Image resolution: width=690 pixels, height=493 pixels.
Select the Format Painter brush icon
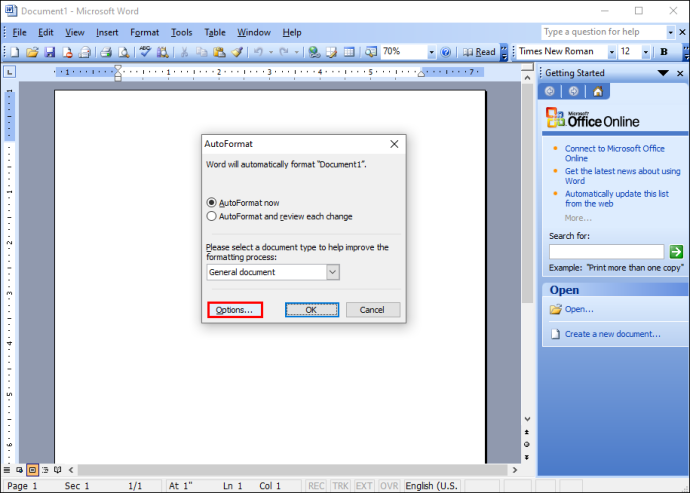pyautogui.click(x=237, y=52)
